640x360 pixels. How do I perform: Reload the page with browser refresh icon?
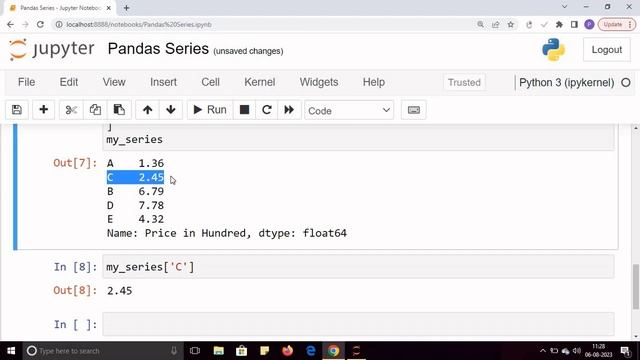[x=40, y=24]
